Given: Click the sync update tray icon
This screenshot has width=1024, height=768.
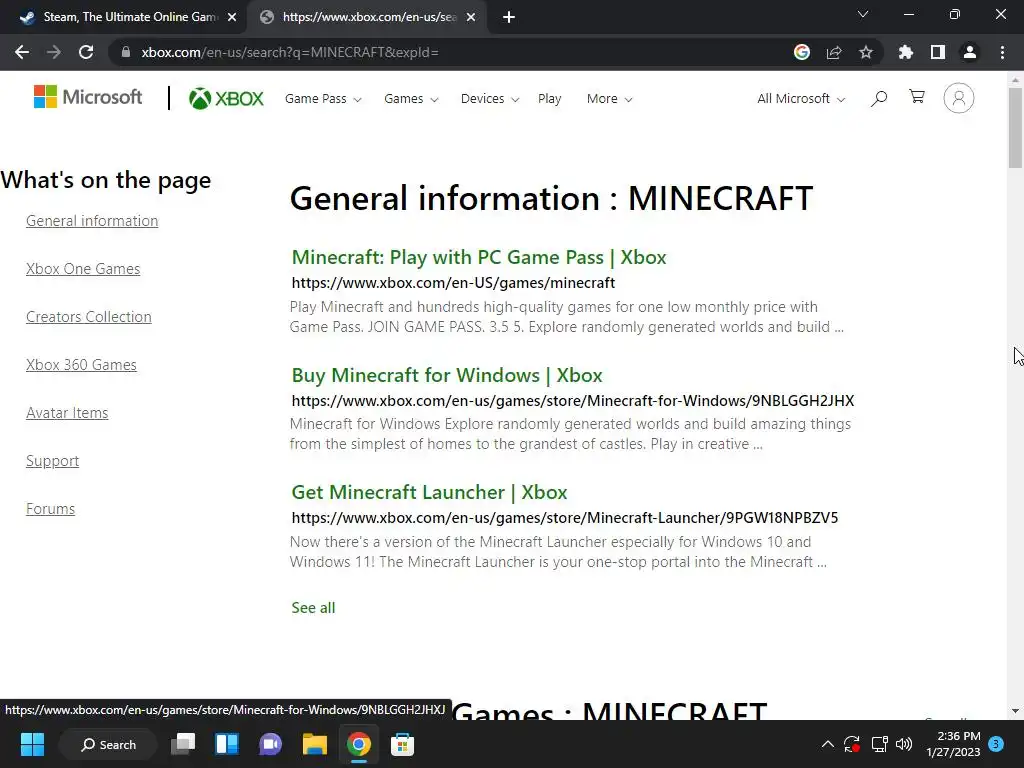Looking at the screenshot, I should (x=852, y=744).
